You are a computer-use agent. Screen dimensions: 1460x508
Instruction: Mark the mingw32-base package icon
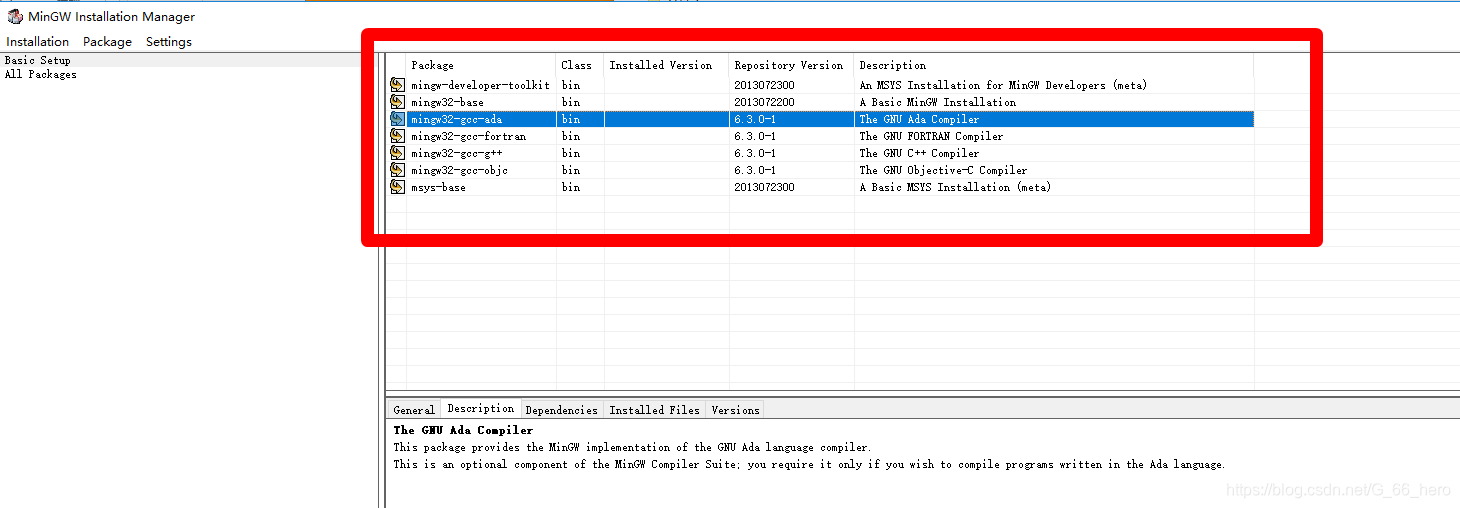(x=397, y=102)
